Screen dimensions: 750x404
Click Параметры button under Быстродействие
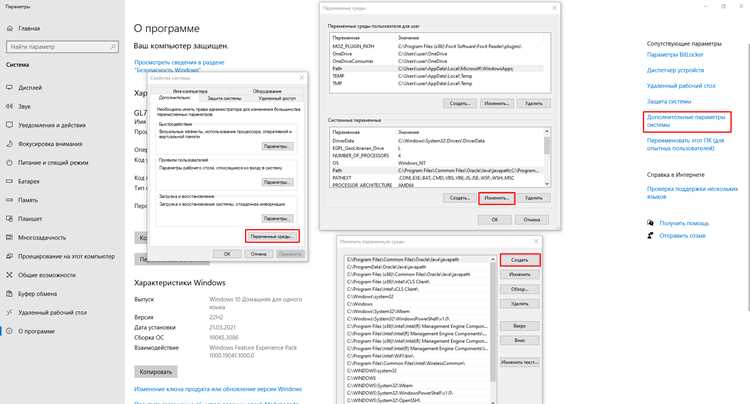277,146
